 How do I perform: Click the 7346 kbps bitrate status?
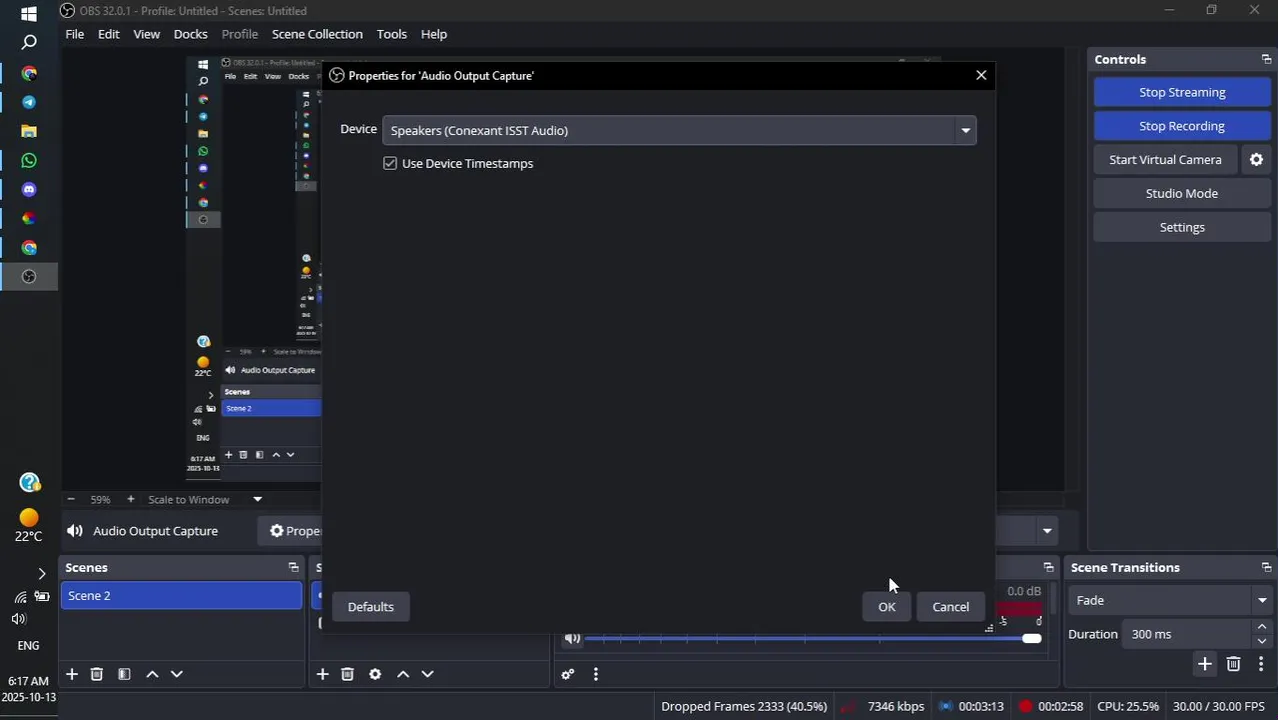896,707
